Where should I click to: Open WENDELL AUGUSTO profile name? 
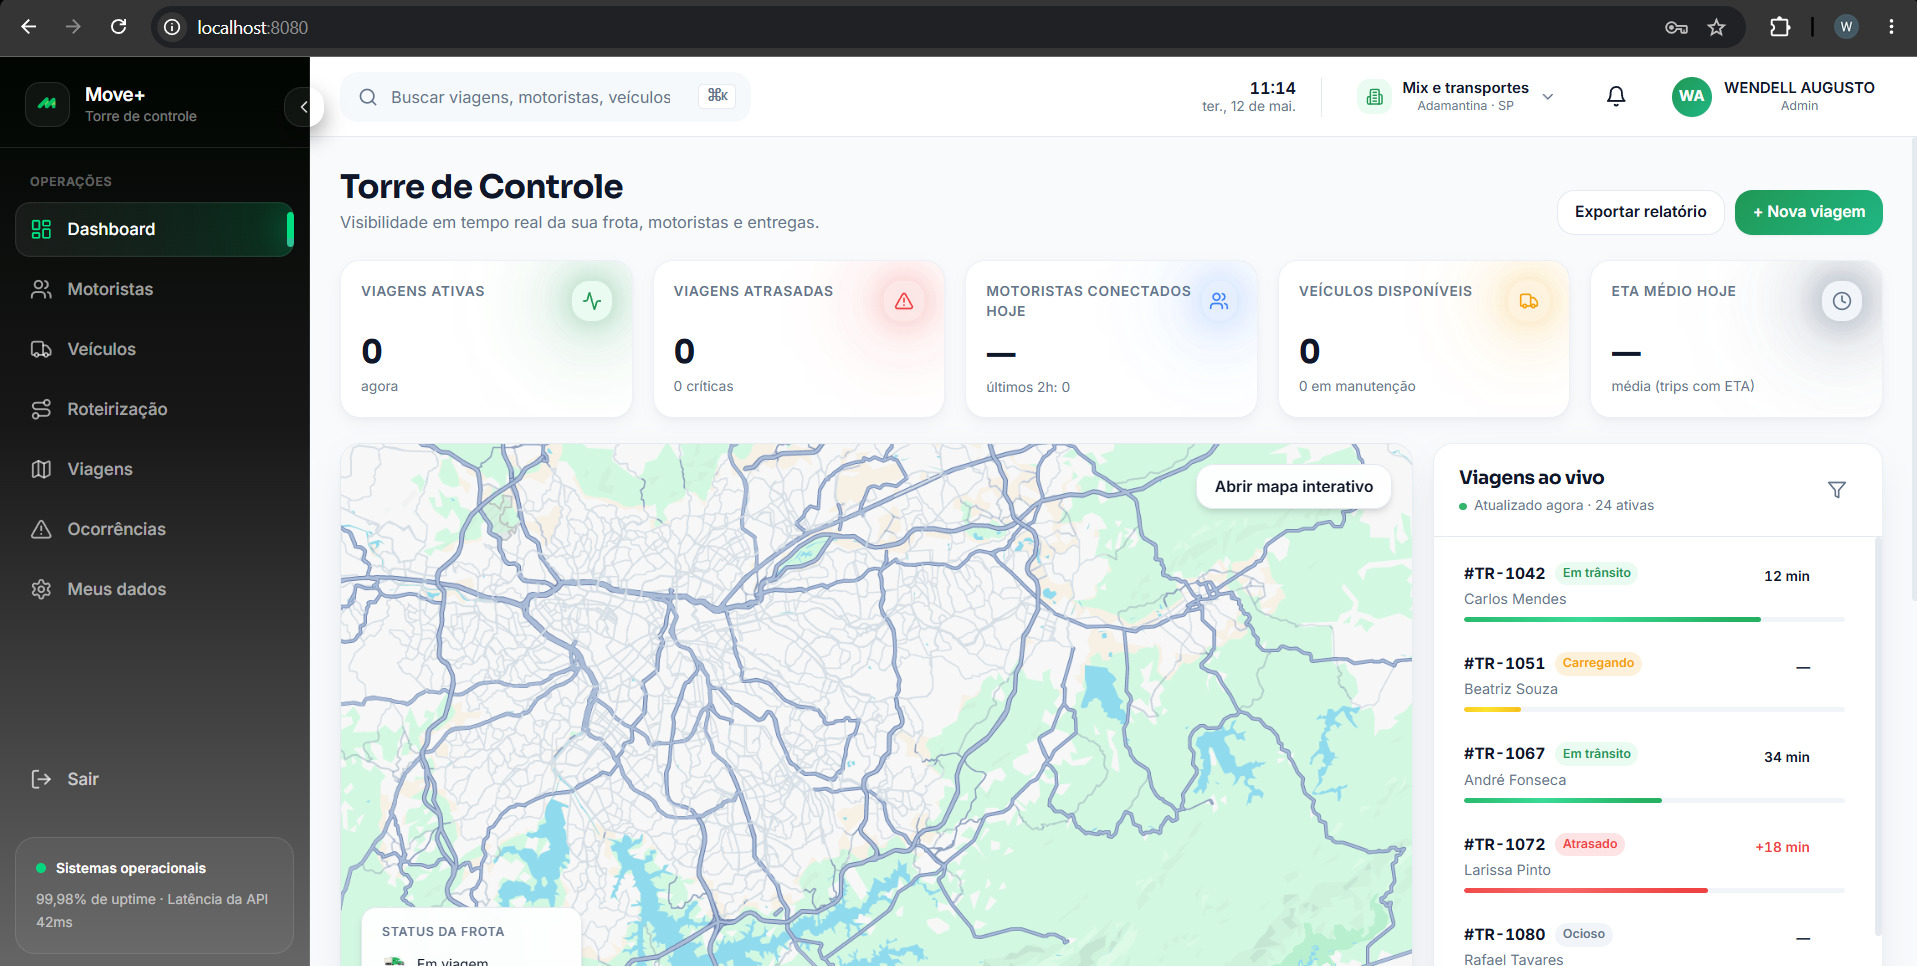[1799, 88]
